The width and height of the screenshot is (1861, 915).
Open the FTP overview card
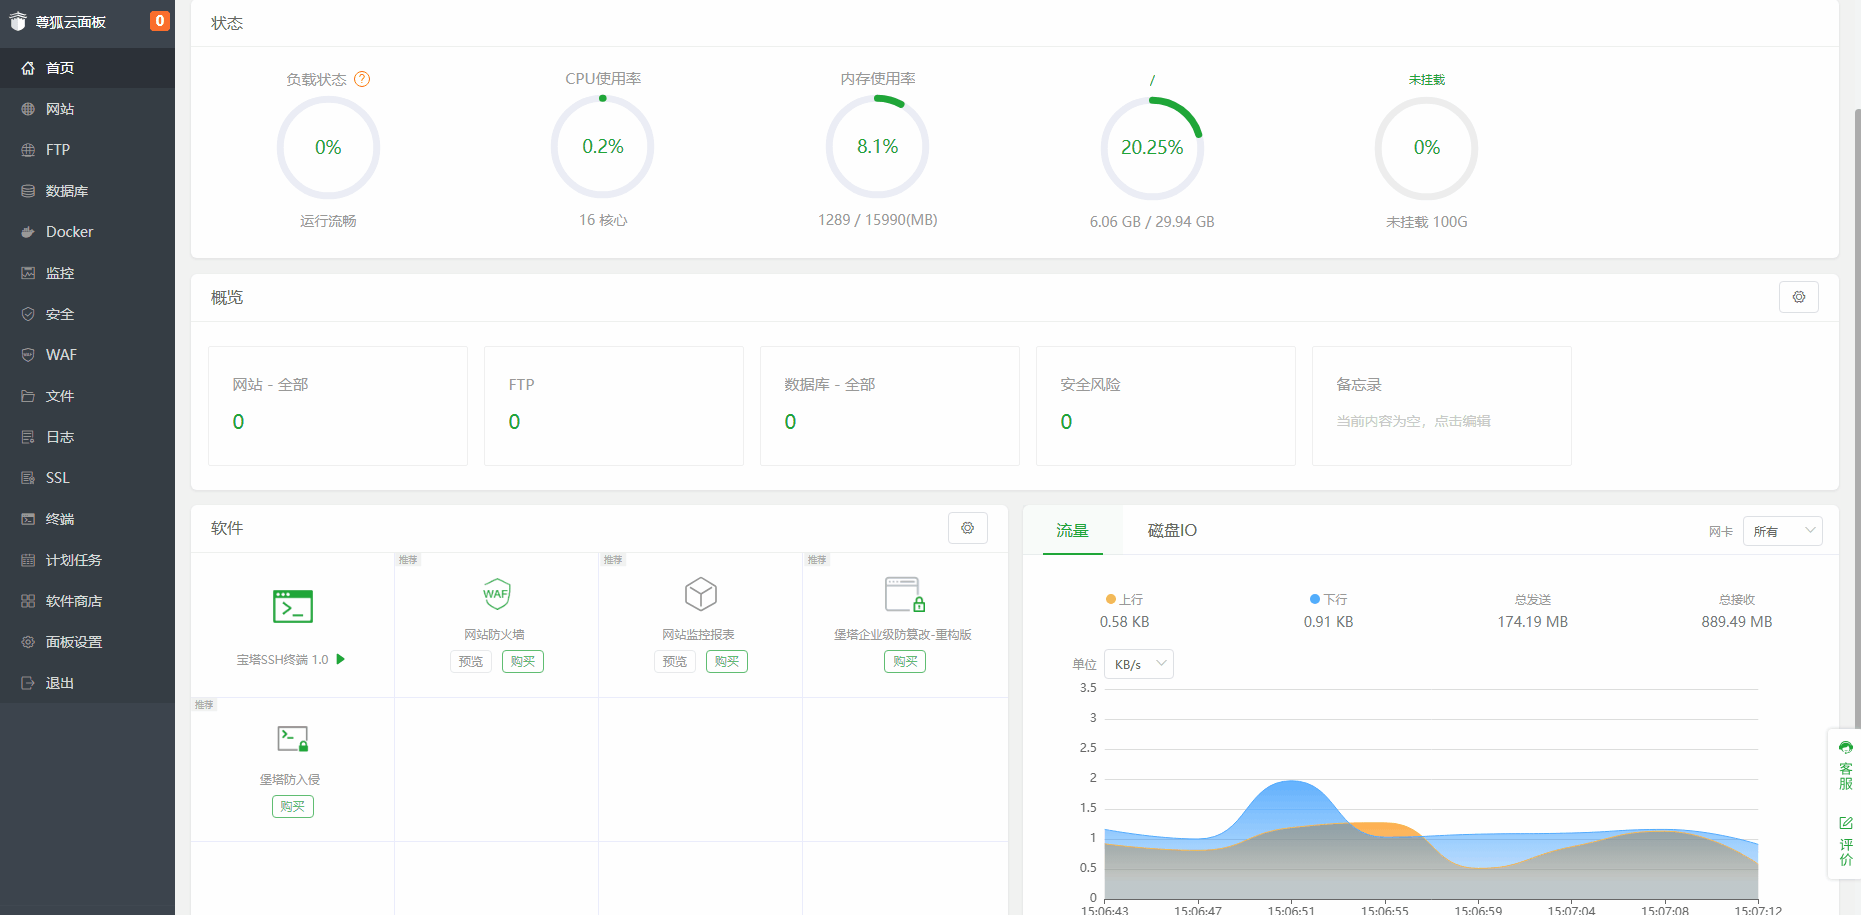614,406
